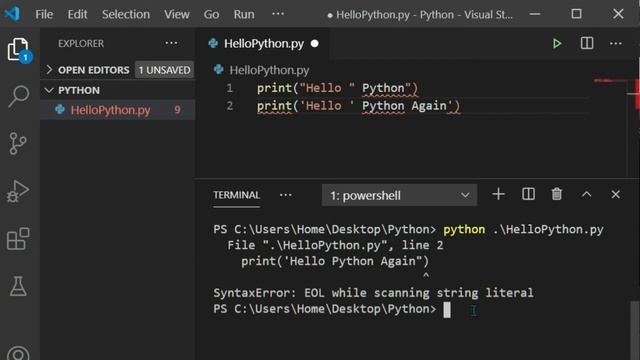Click line number 2 in gutter
Image resolution: width=640 pixels, height=360 pixels.
point(230,106)
